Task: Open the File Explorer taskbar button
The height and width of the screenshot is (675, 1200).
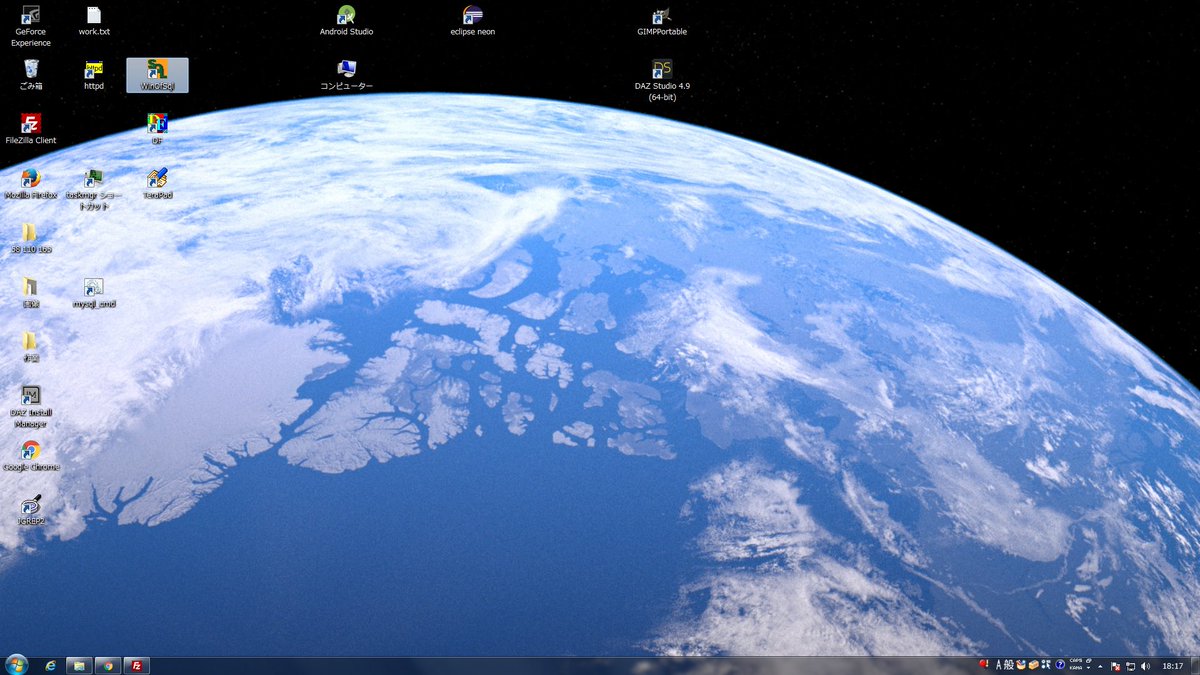Action: [79, 665]
